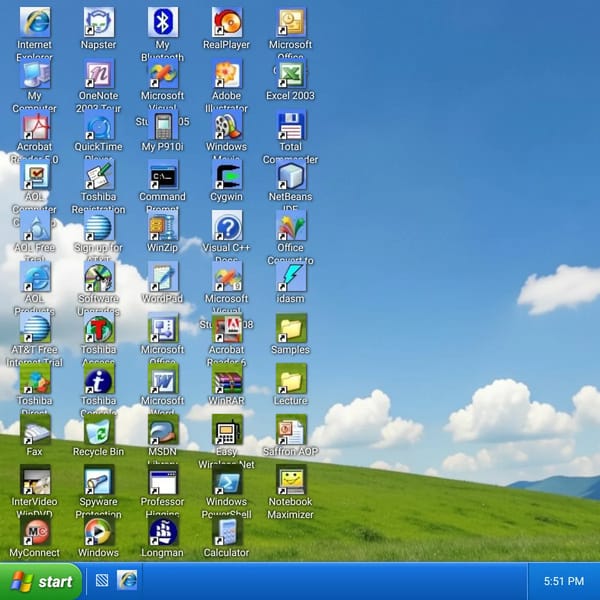The width and height of the screenshot is (600, 600).
Task: Launch the Command Prompt icon
Action: [x=163, y=175]
